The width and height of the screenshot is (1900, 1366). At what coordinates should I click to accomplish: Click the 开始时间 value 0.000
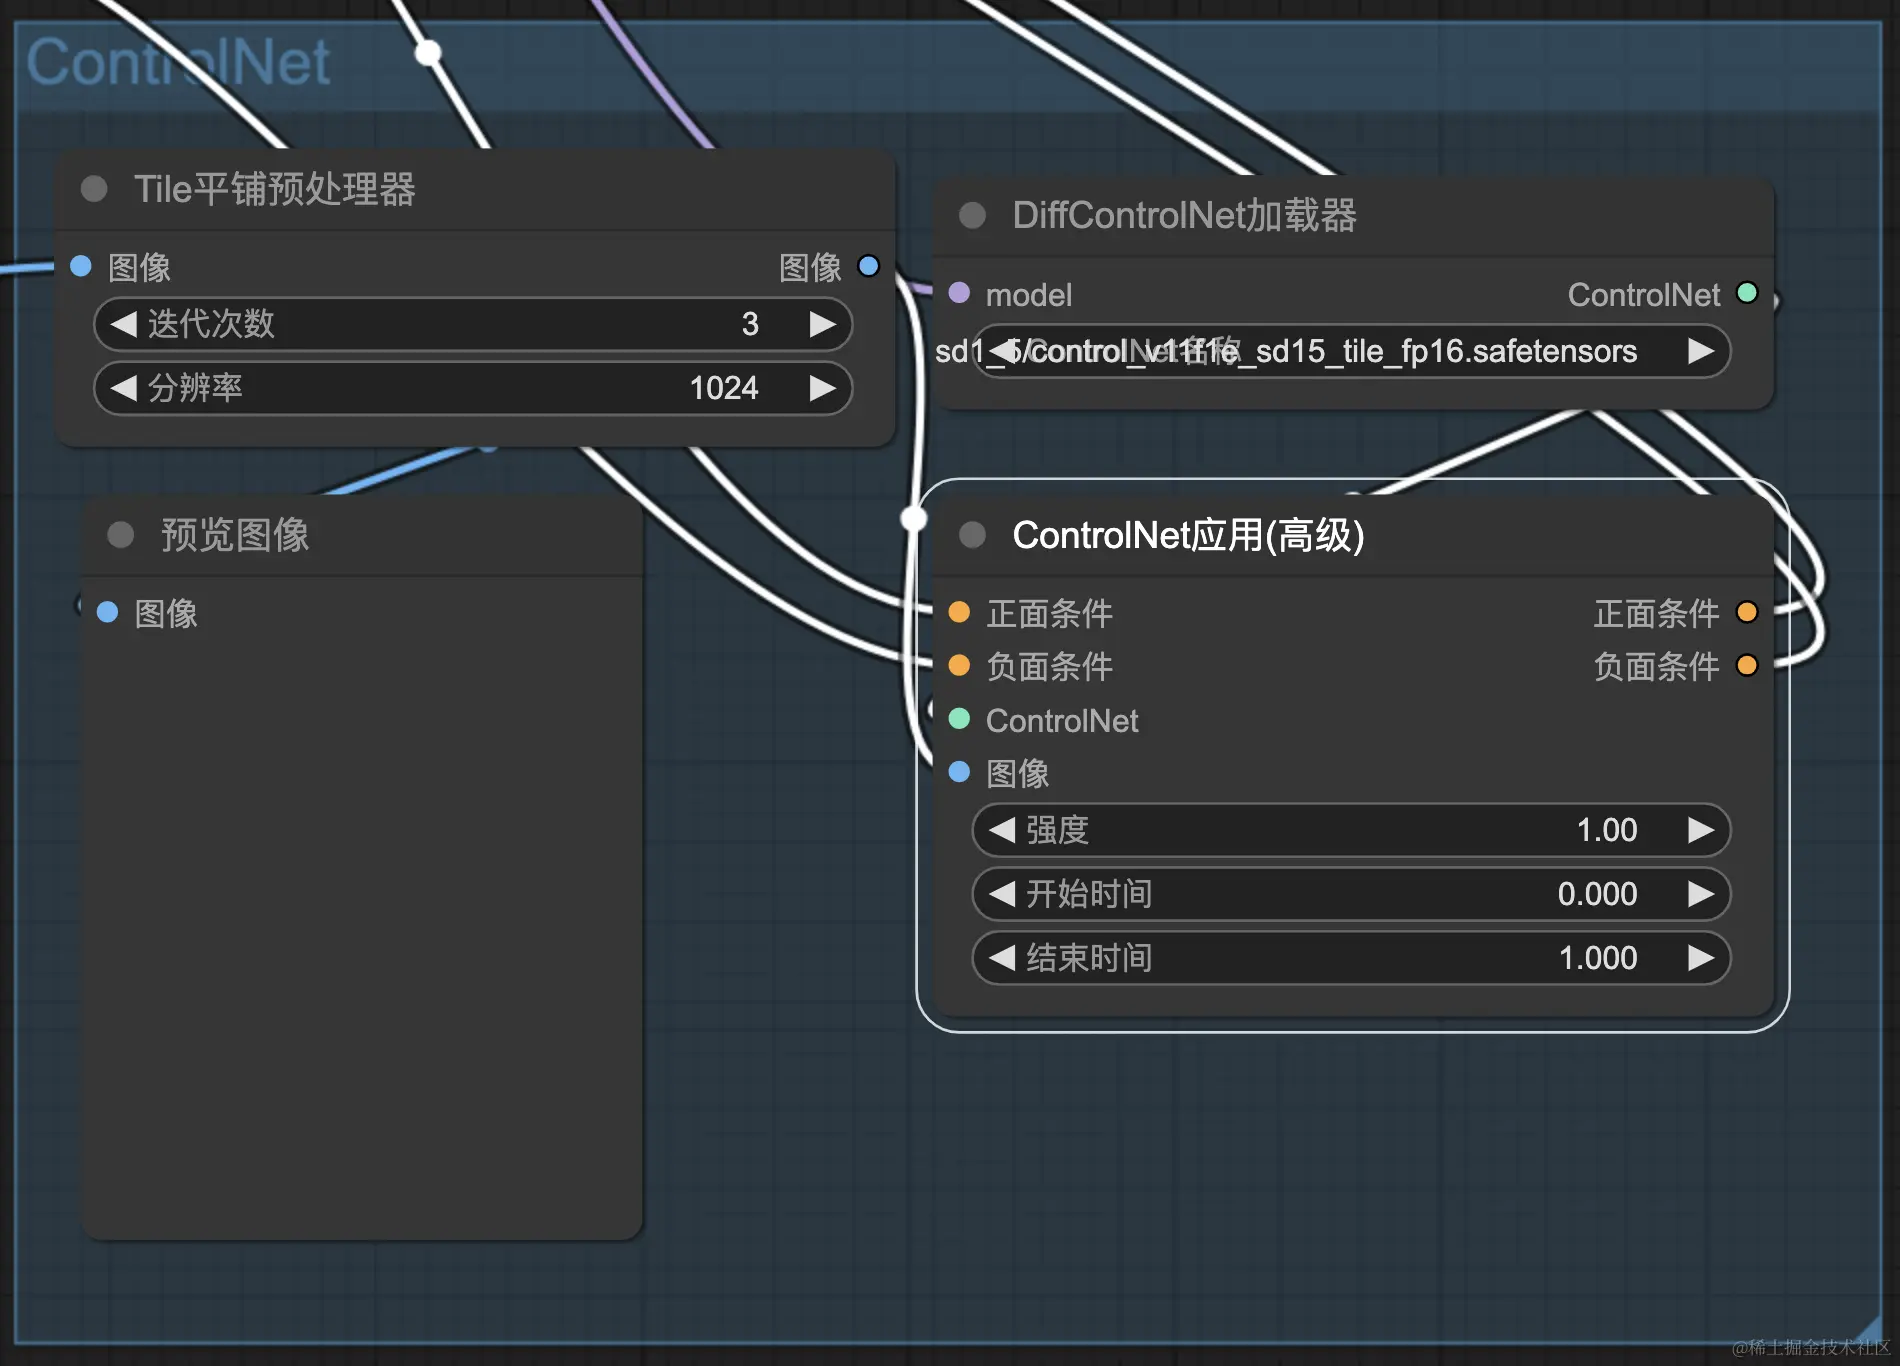pyautogui.click(x=1597, y=894)
